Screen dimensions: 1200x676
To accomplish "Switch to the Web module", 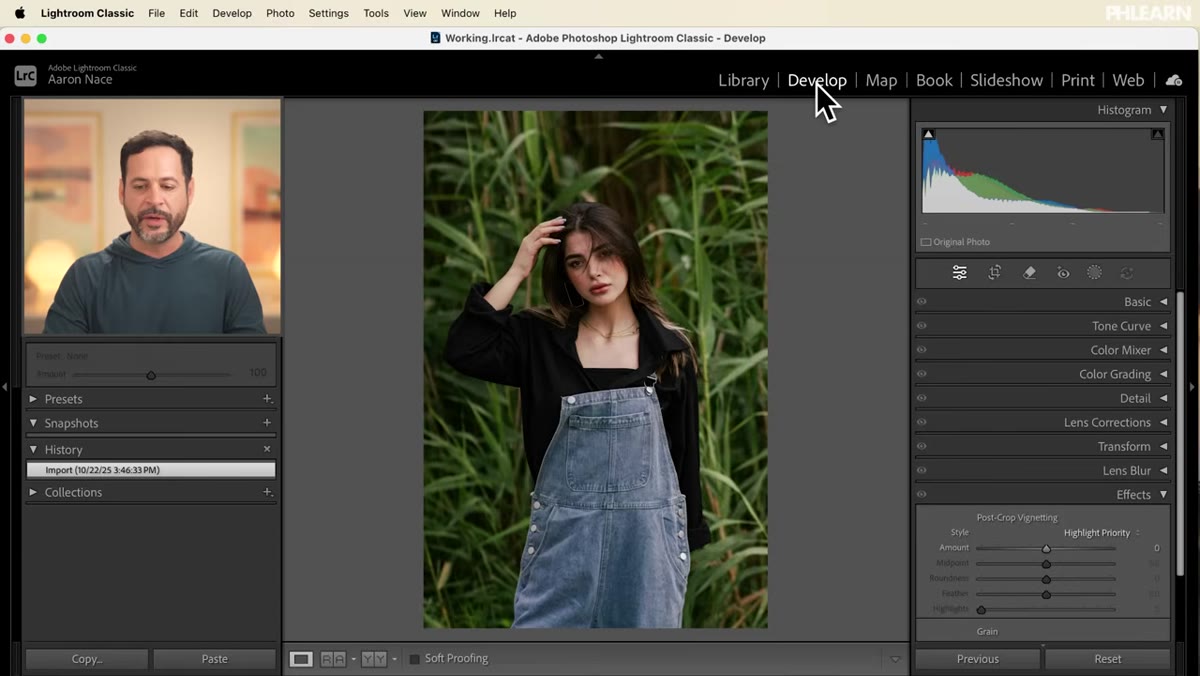I will (1128, 80).
